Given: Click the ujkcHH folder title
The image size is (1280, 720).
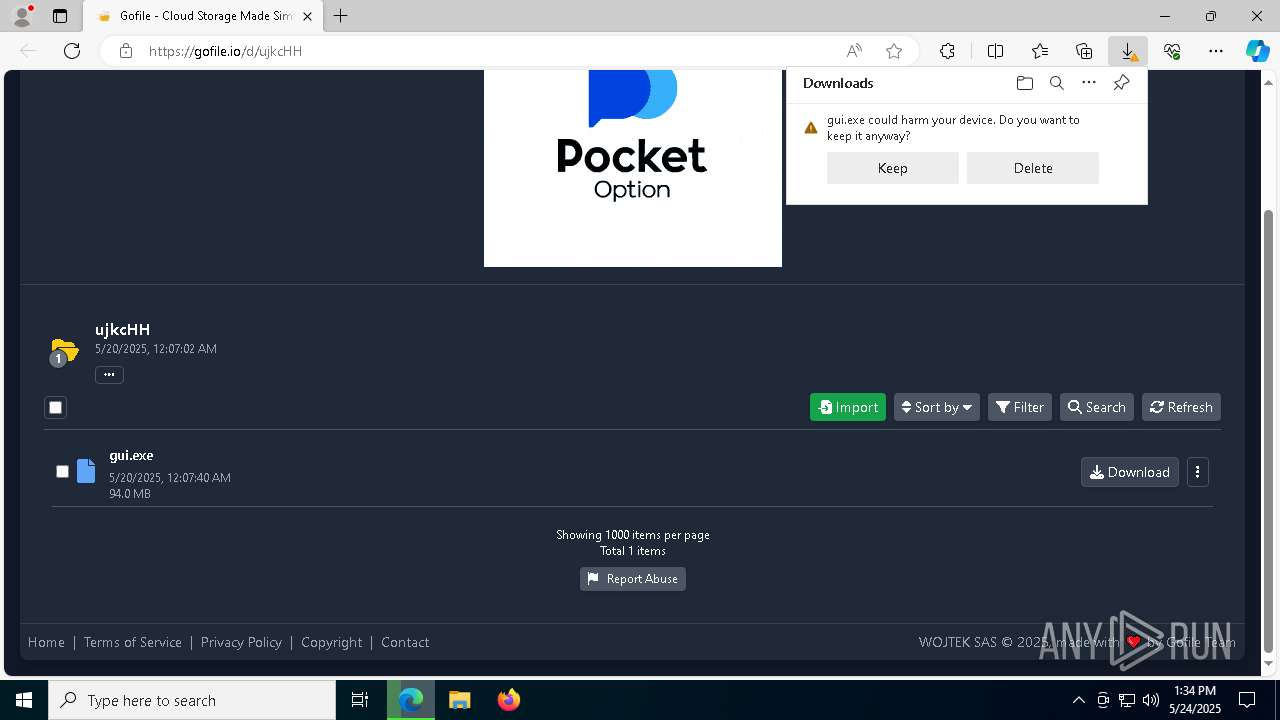Looking at the screenshot, I should tap(122, 329).
